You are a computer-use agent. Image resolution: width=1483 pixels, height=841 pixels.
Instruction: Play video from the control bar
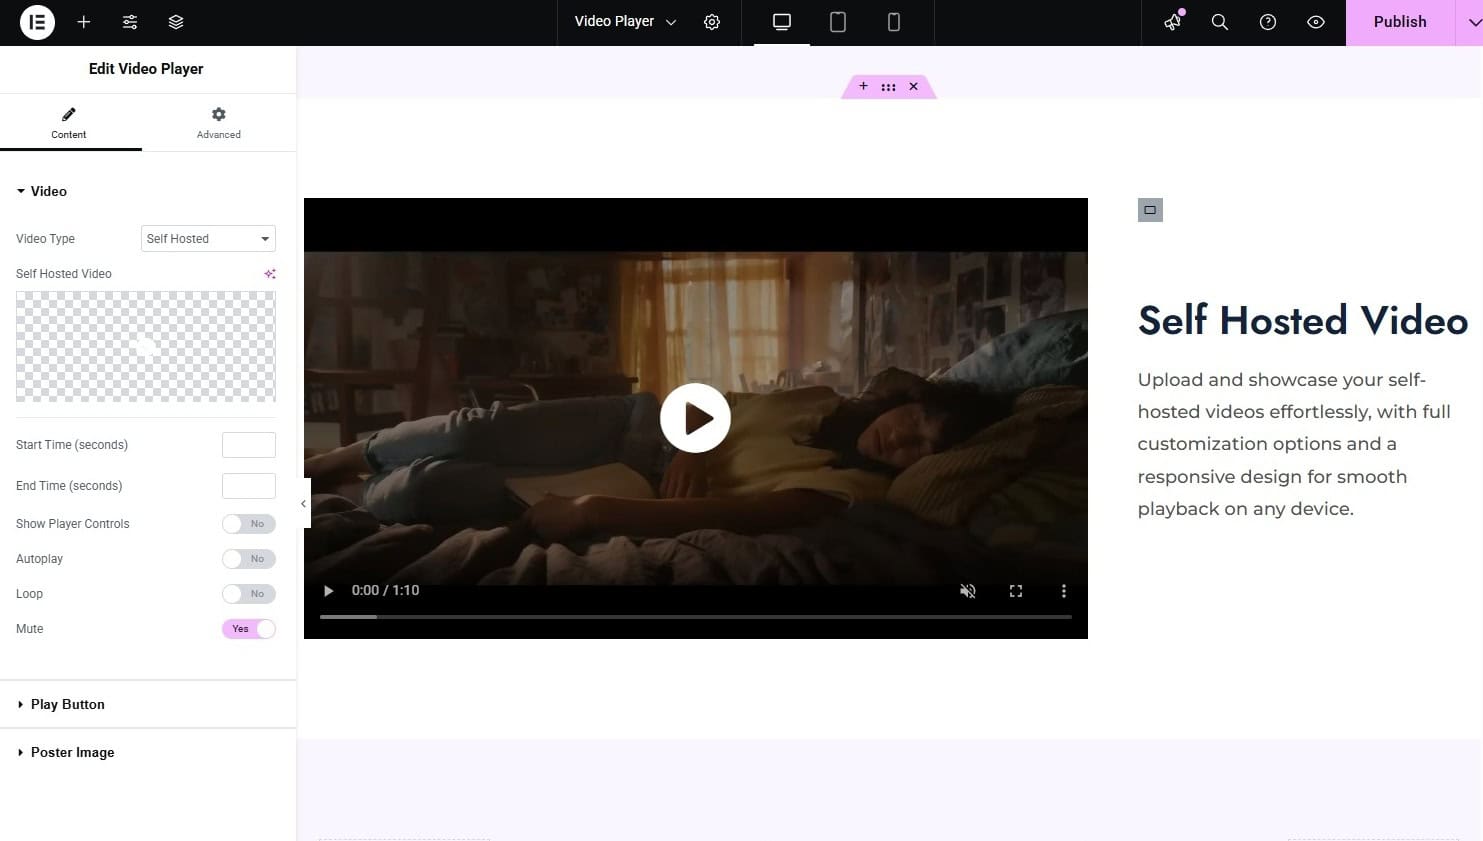pyautogui.click(x=328, y=591)
